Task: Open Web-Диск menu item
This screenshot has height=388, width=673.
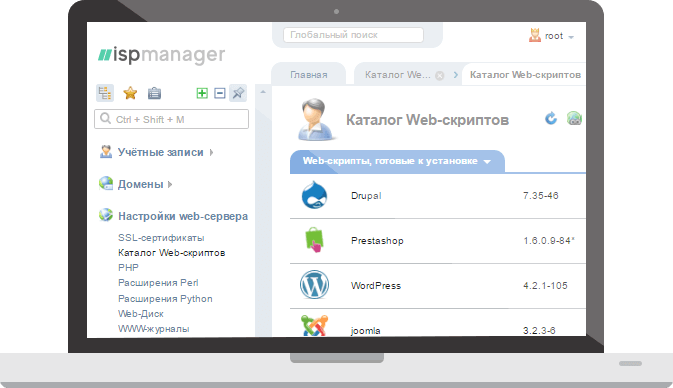Action: point(141,314)
